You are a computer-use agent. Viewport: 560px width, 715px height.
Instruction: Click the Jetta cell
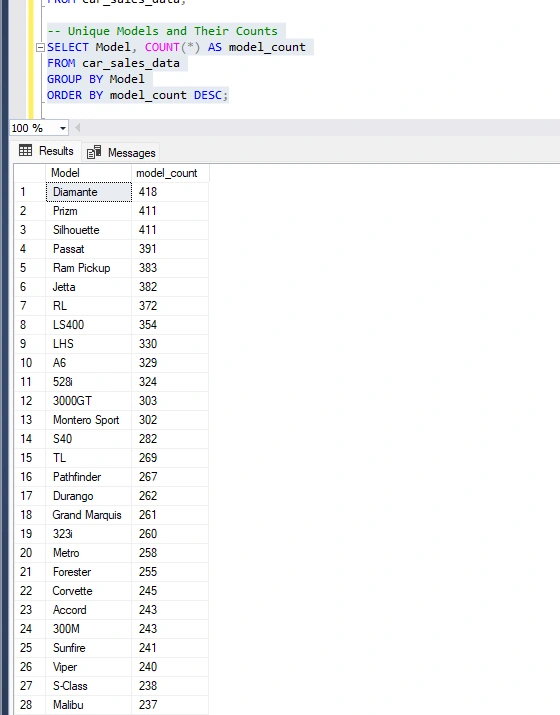(x=88, y=287)
